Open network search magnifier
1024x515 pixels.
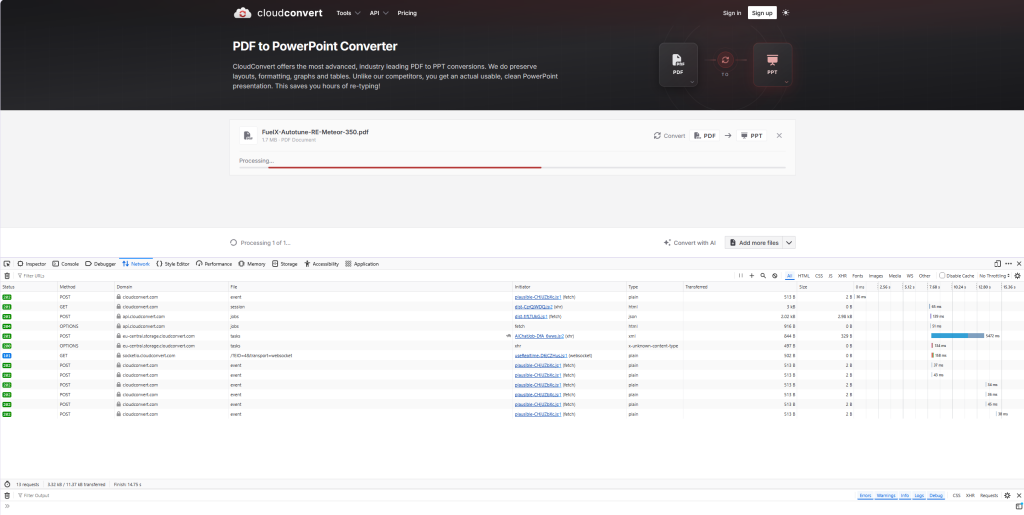pyautogui.click(x=763, y=276)
